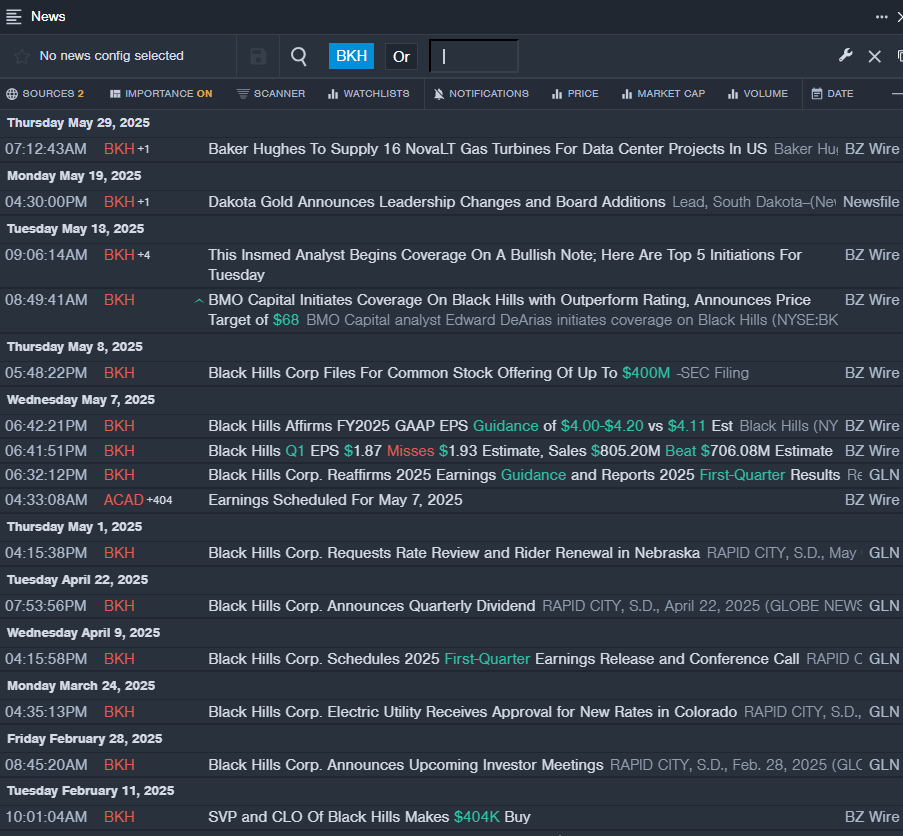Viewport: 903px width, 836px height.
Task: Open Earnings Scheduled For May 7 headline
Action: coord(335,500)
